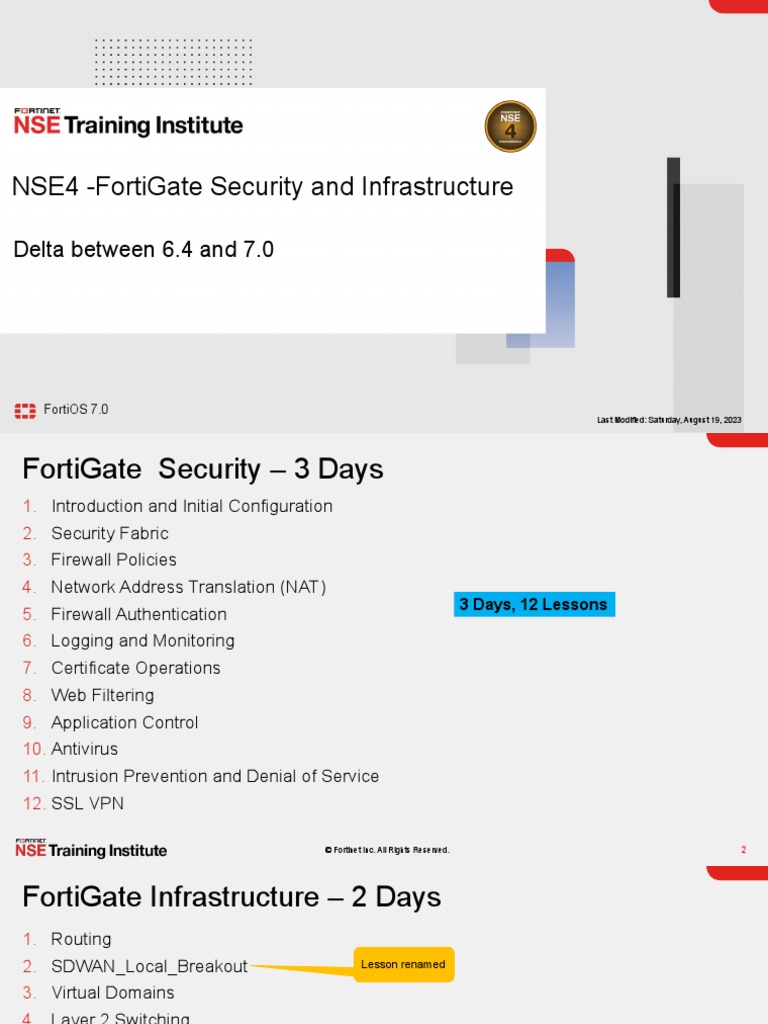The image size is (768, 1024).
Task: Click the NSE 4 gold badge icon
Action: (510, 126)
